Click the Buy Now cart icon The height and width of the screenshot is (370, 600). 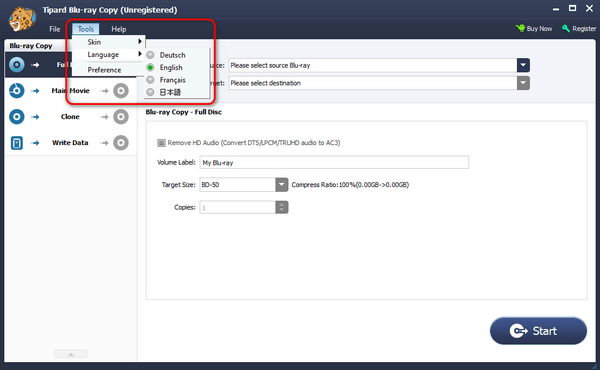[x=520, y=28]
